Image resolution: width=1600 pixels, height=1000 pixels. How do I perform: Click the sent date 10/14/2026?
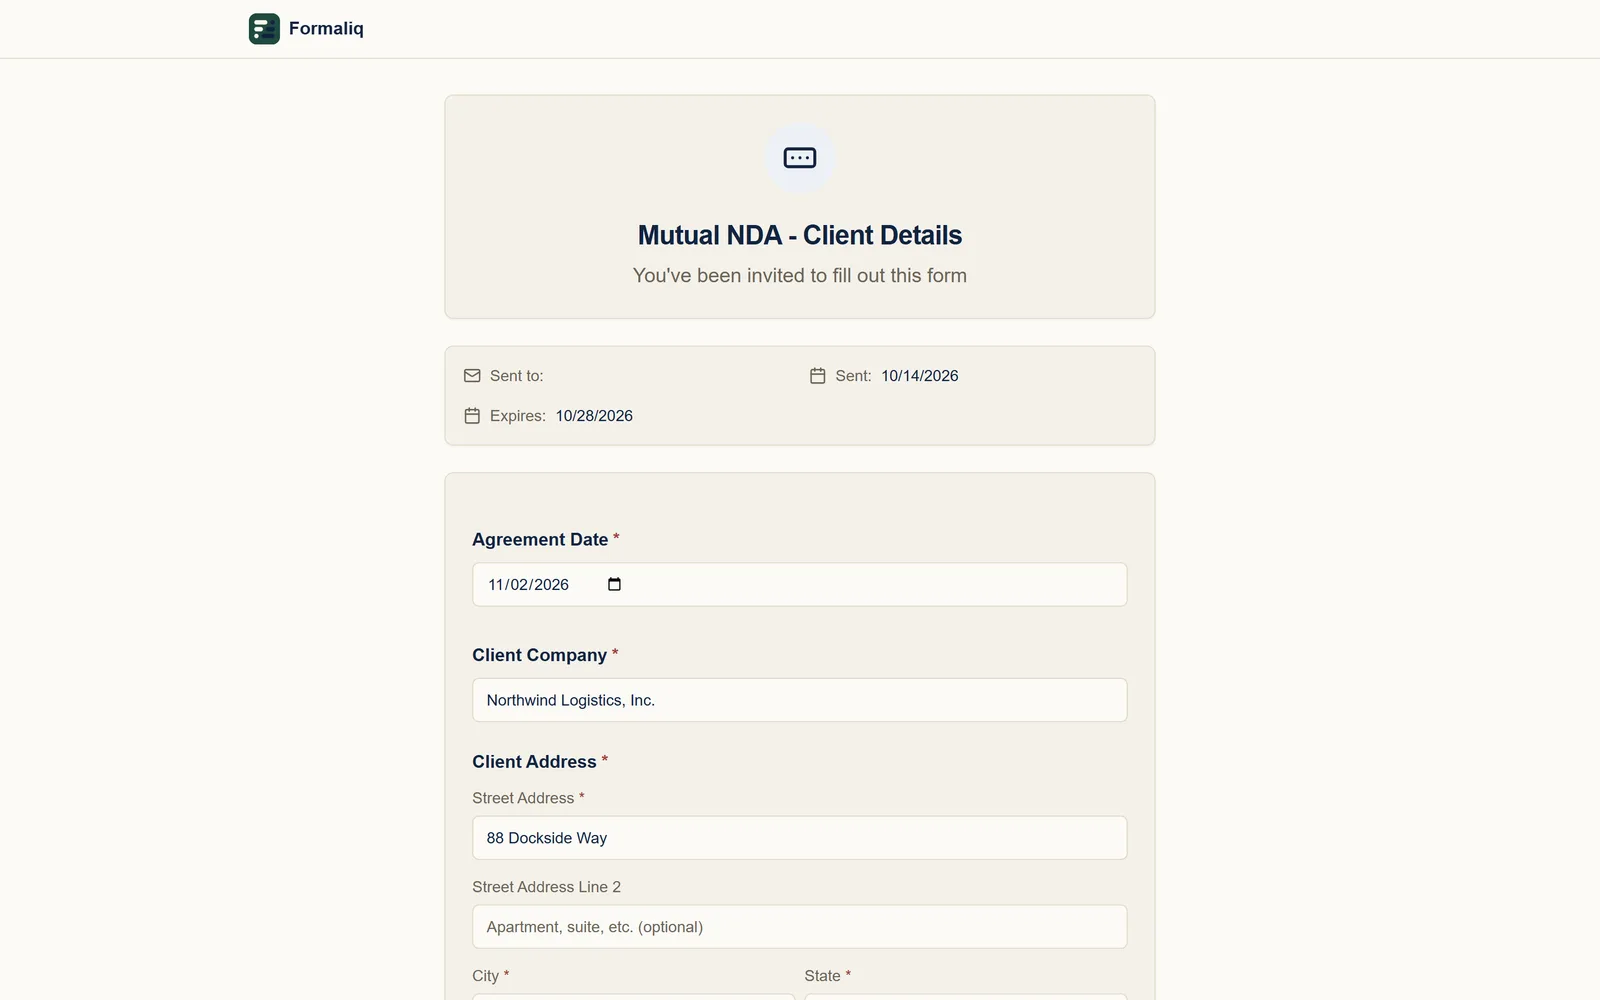[920, 376]
